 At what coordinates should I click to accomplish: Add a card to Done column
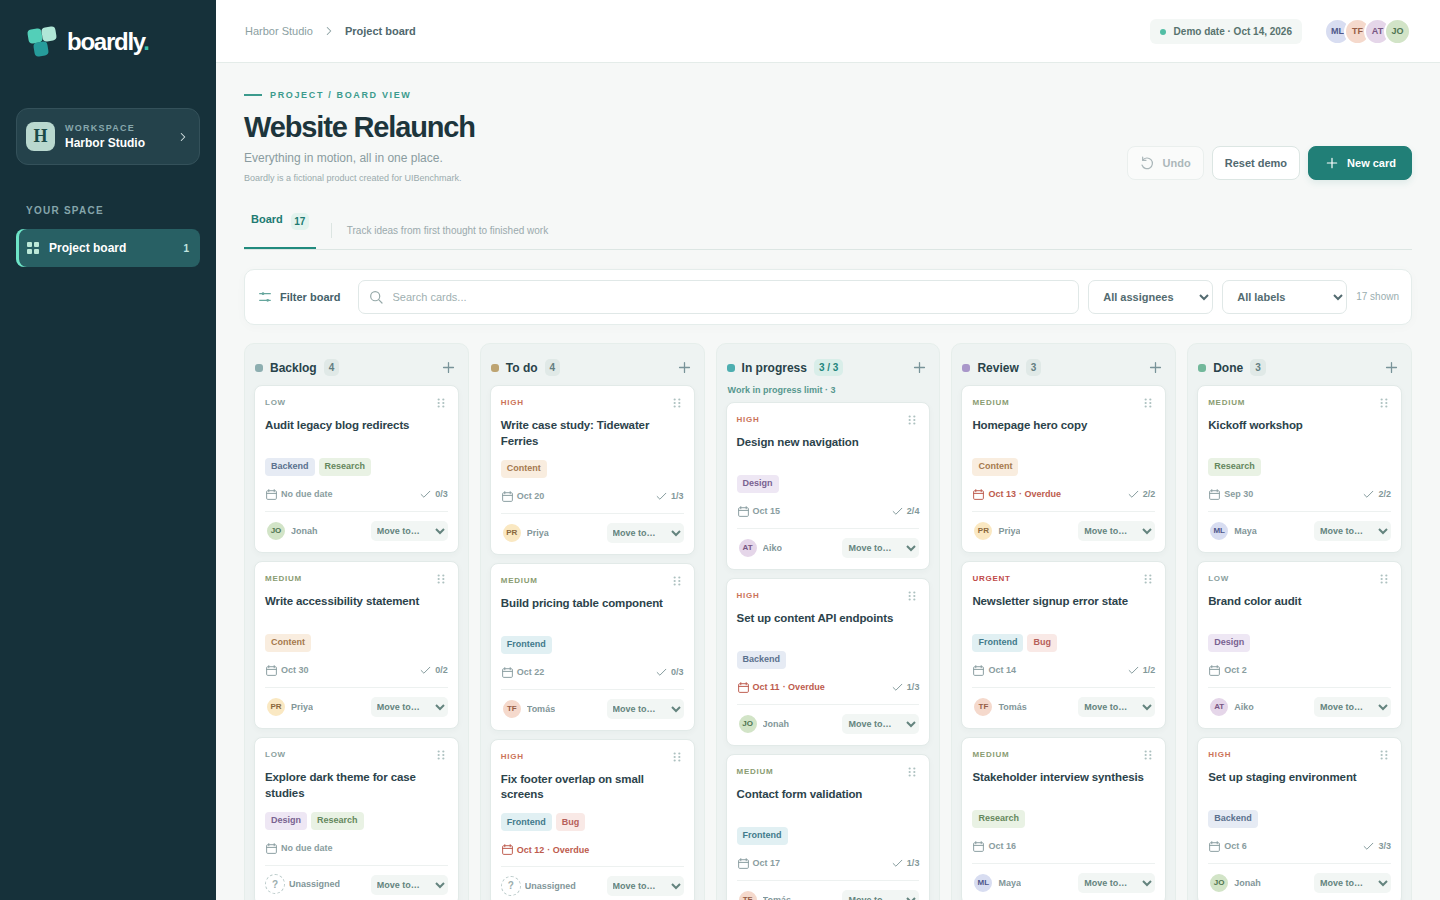pos(1391,368)
